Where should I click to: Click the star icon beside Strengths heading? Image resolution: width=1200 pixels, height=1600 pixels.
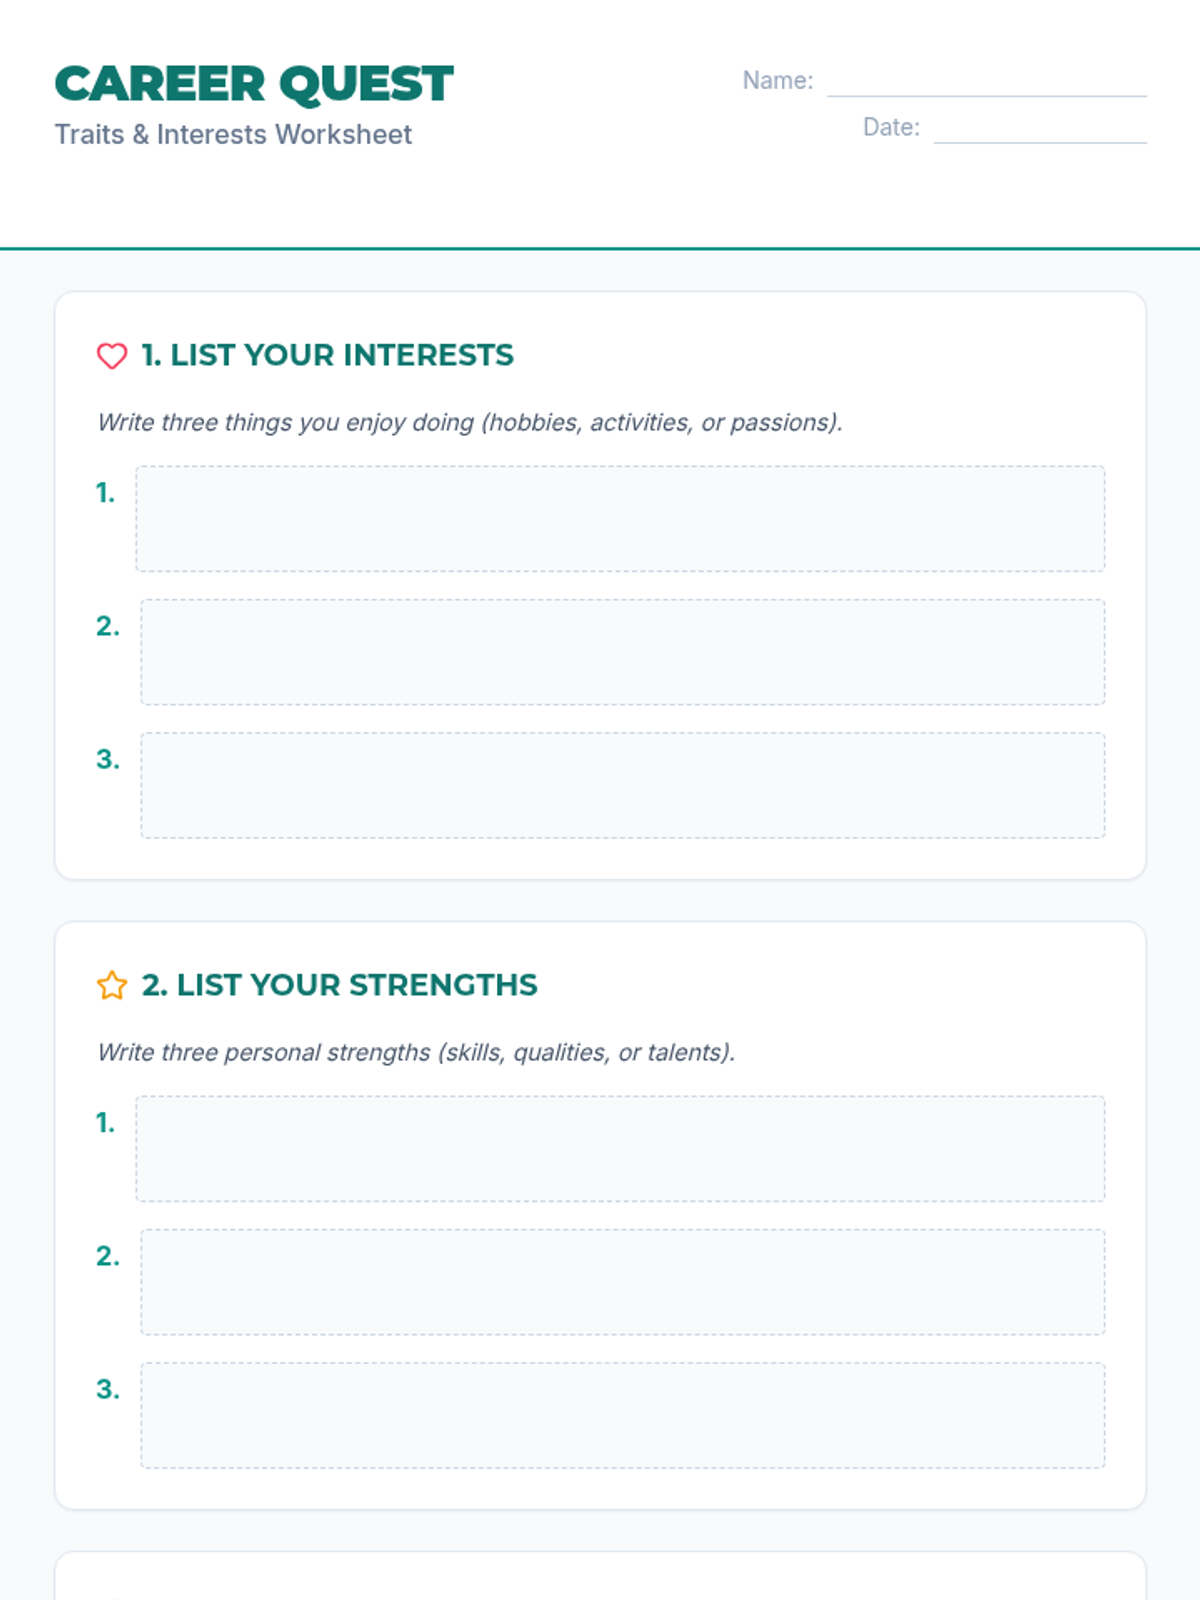112,986
